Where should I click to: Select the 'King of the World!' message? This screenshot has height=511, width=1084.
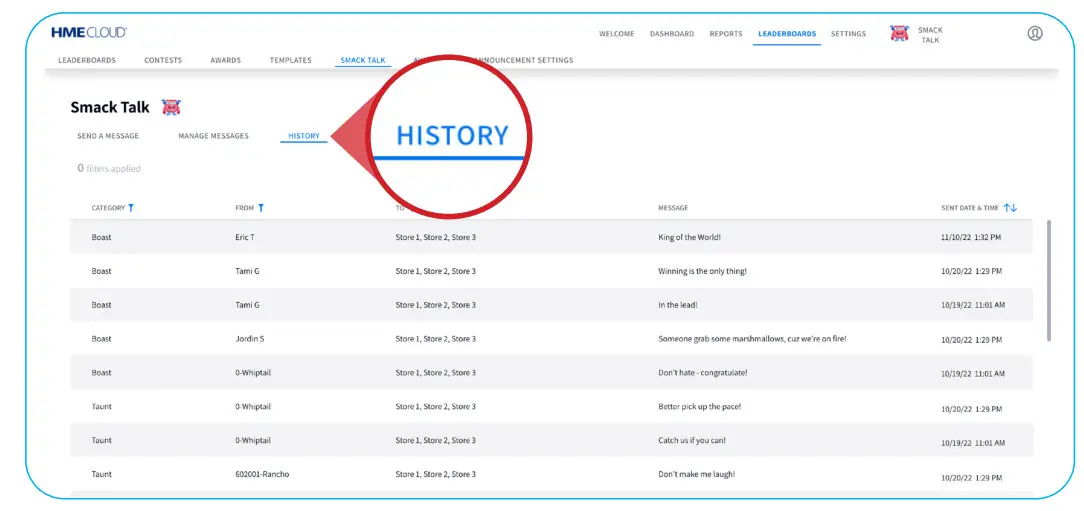pyautogui.click(x=689, y=237)
